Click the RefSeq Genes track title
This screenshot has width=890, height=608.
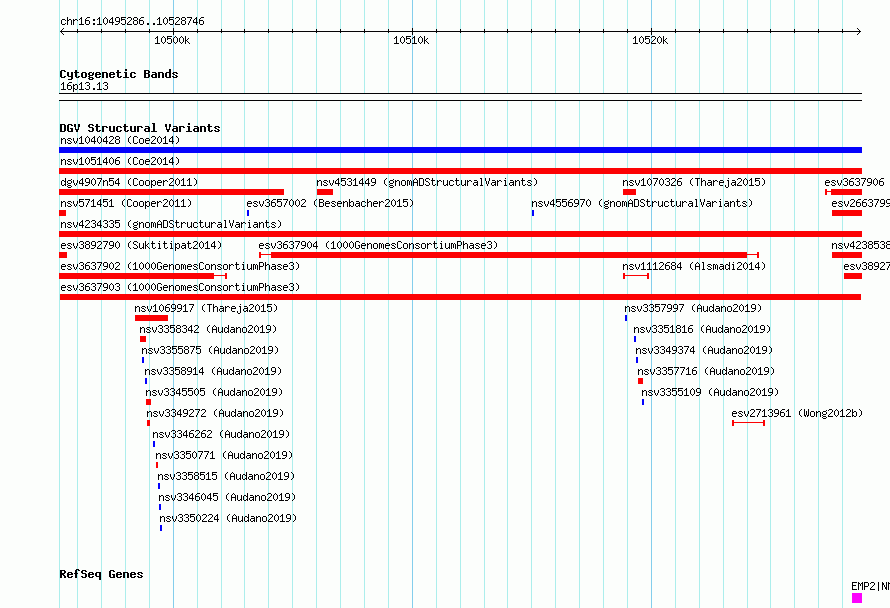point(101,575)
